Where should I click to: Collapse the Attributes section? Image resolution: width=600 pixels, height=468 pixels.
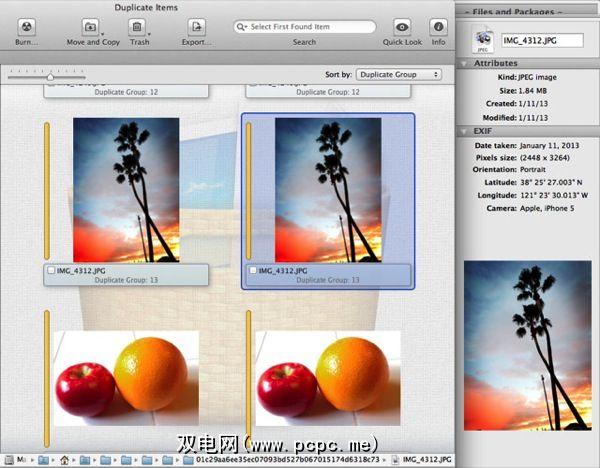[x=463, y=62]
